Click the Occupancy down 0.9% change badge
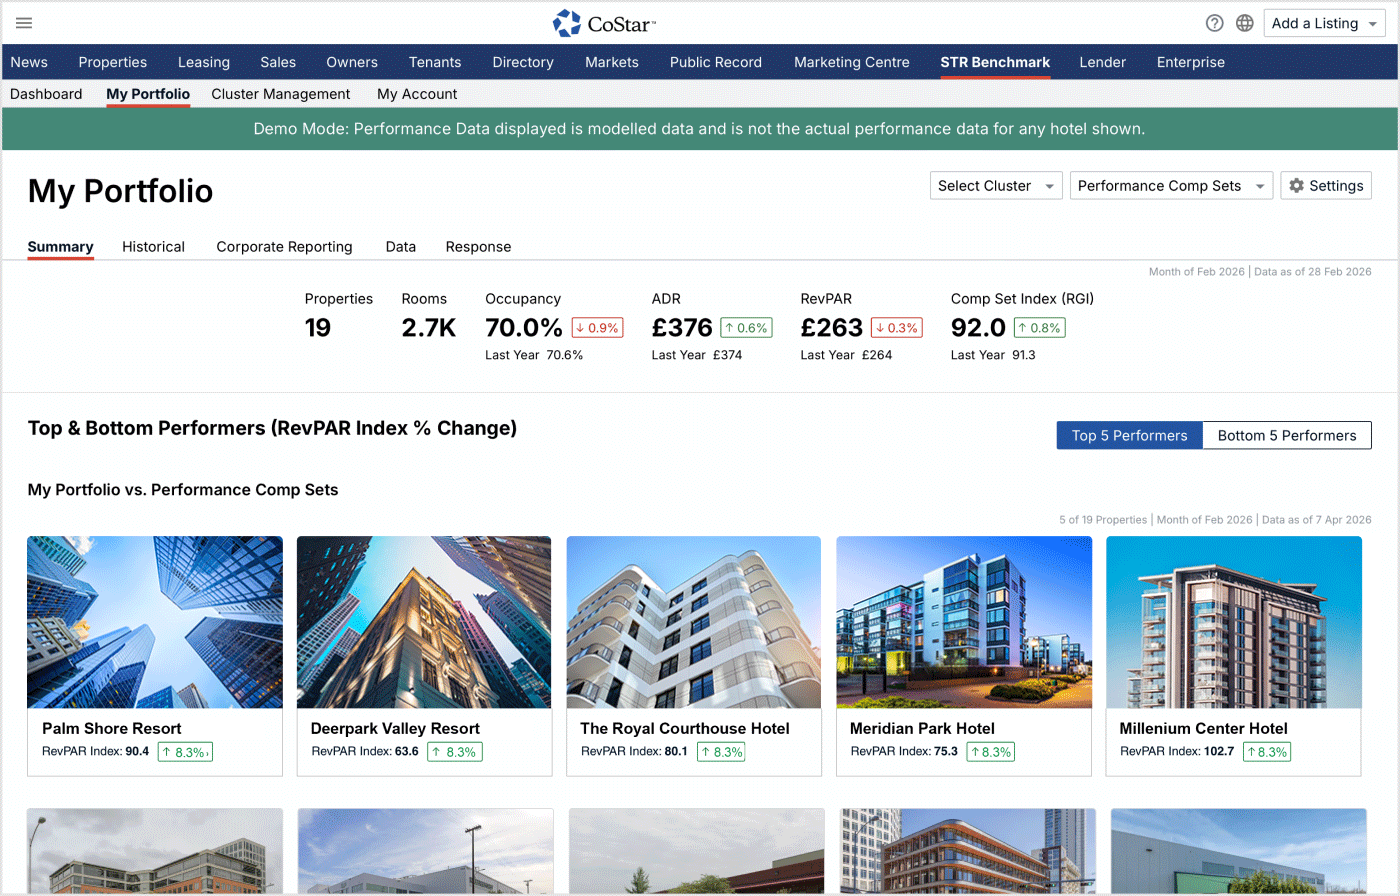The image size is (1400, 896). (597, 328)
